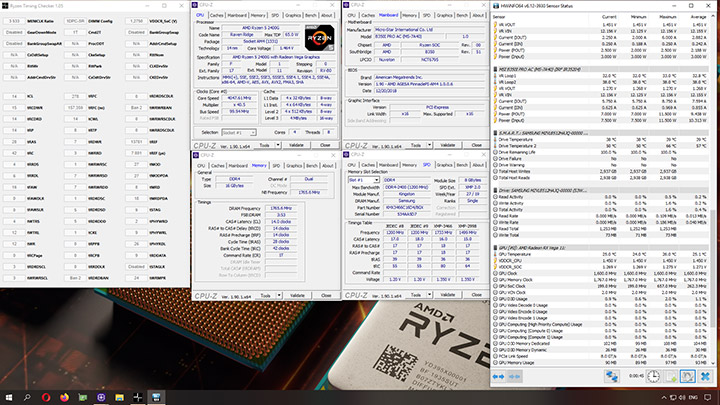Open taskbar search magnifier
This screenshot has height=405, width=720.
coord(27,397)
